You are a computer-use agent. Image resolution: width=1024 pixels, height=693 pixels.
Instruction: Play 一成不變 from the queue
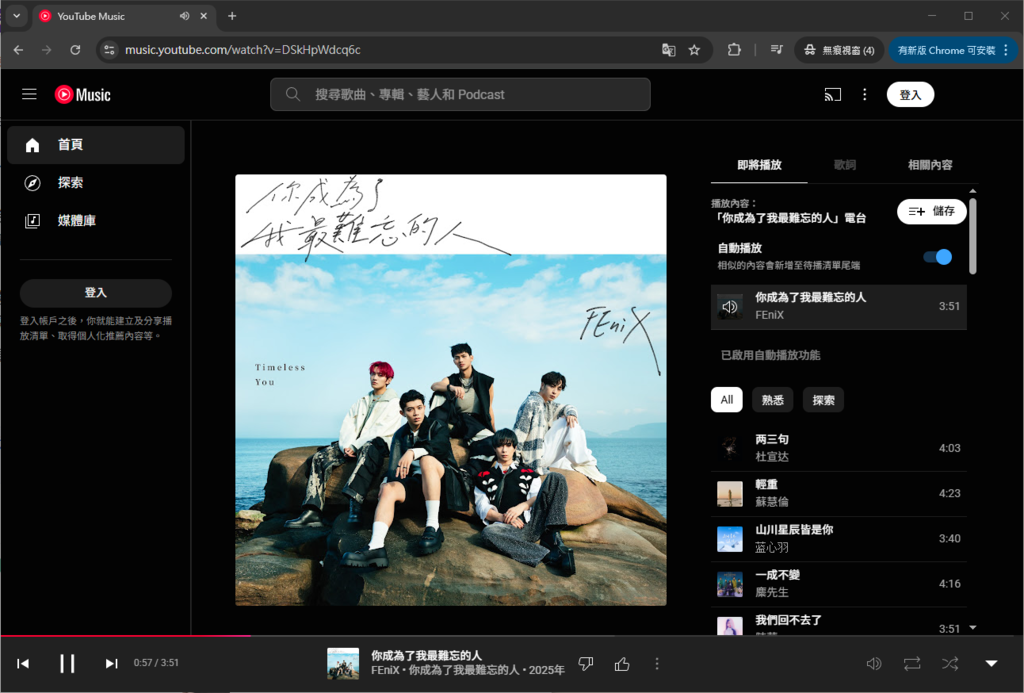(x=839, y=584)
